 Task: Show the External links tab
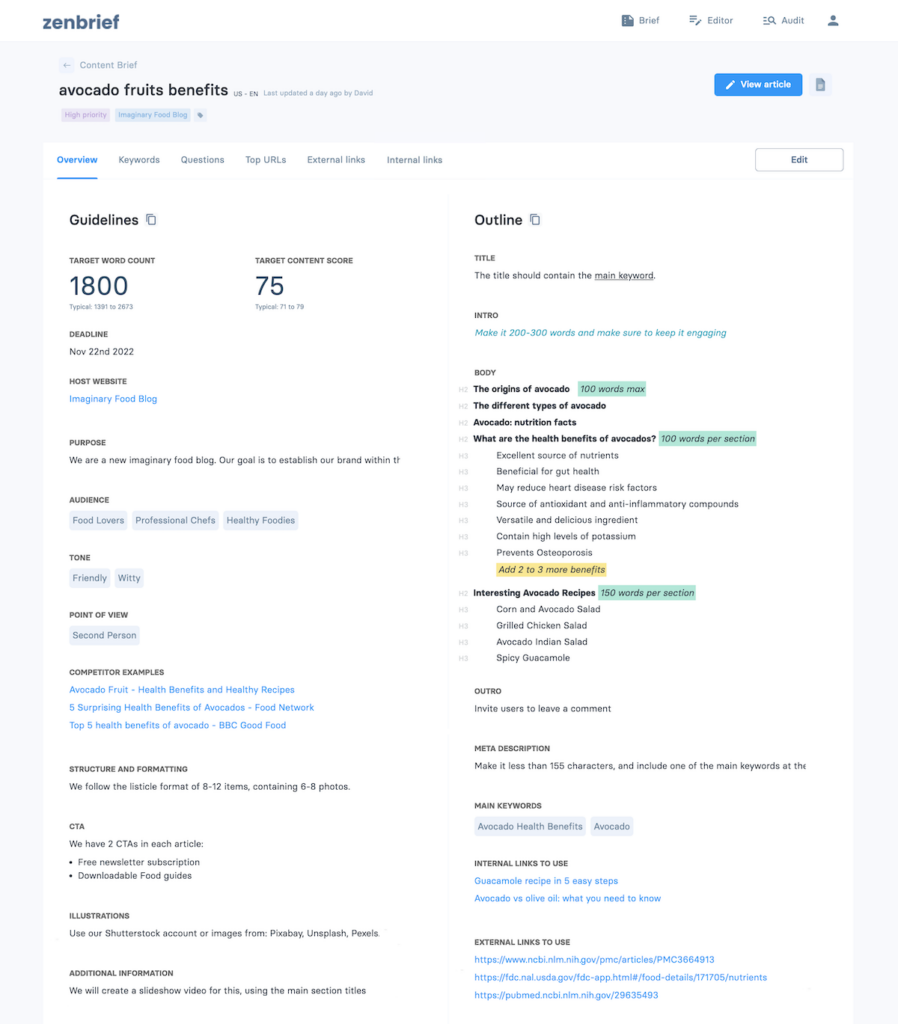pyautogui.click(x=336, y=160)
